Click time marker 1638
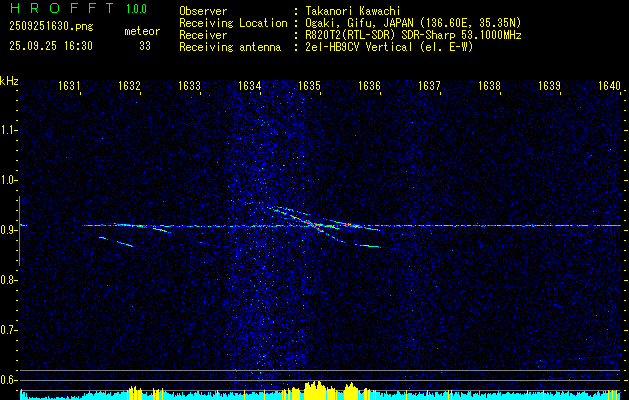 (489, 85)
